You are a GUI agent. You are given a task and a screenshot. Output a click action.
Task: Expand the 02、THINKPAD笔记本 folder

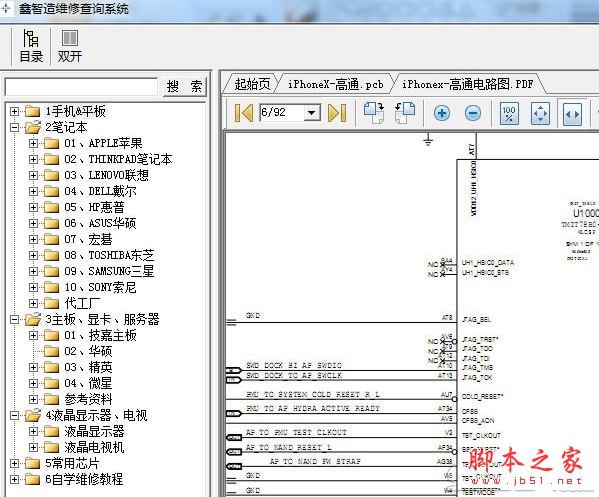tap(33, 159)
